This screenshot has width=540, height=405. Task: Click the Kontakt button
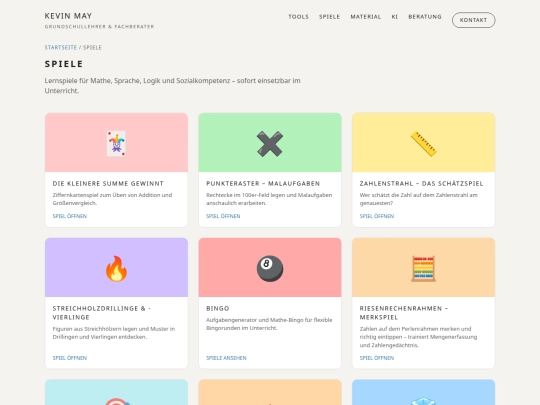474,20
